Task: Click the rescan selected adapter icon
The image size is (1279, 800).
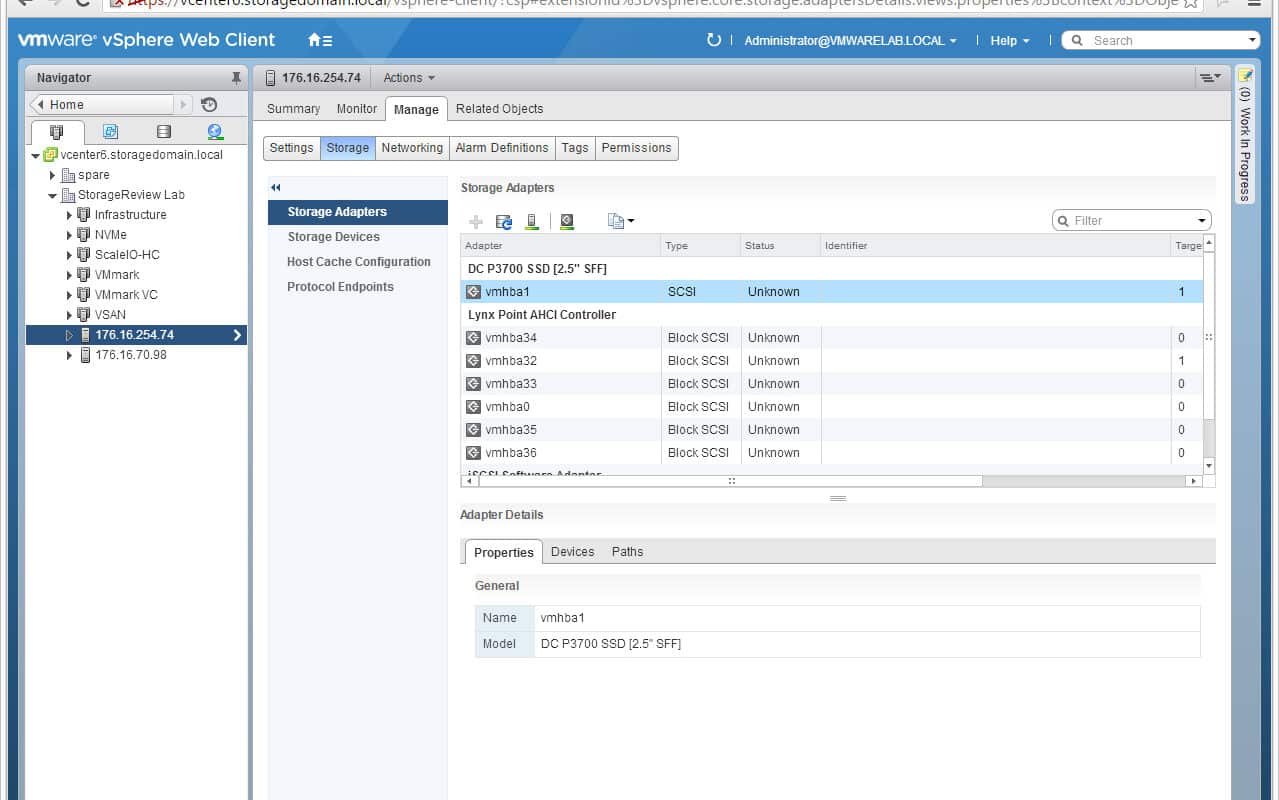Action: click(x=567, y=221)
